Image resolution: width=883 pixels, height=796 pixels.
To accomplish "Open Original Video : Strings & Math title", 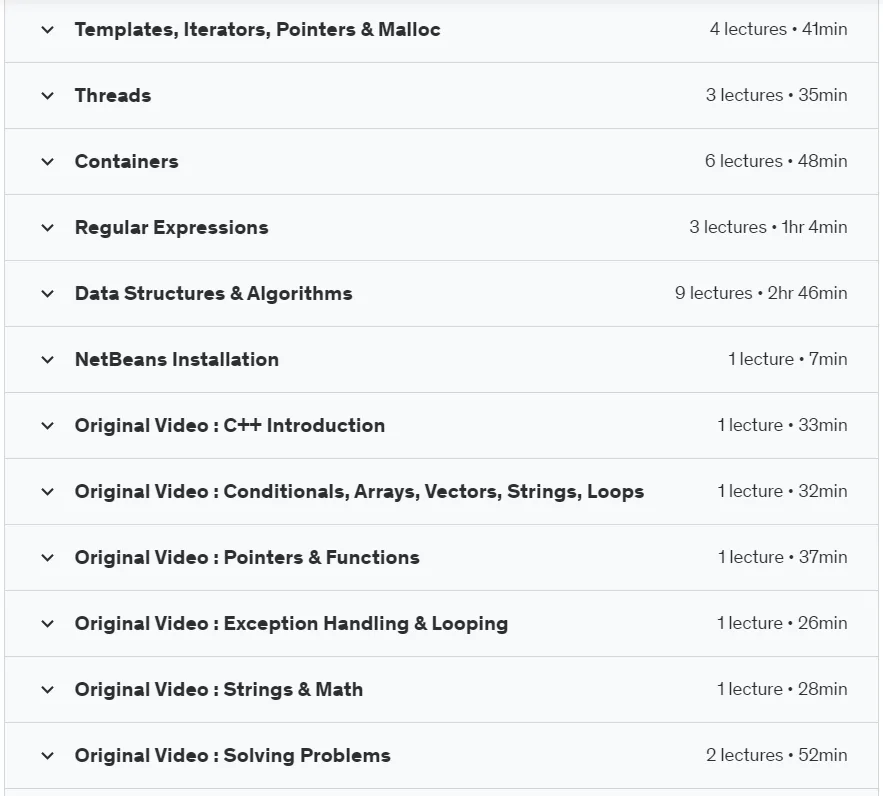I will point(218,689).
